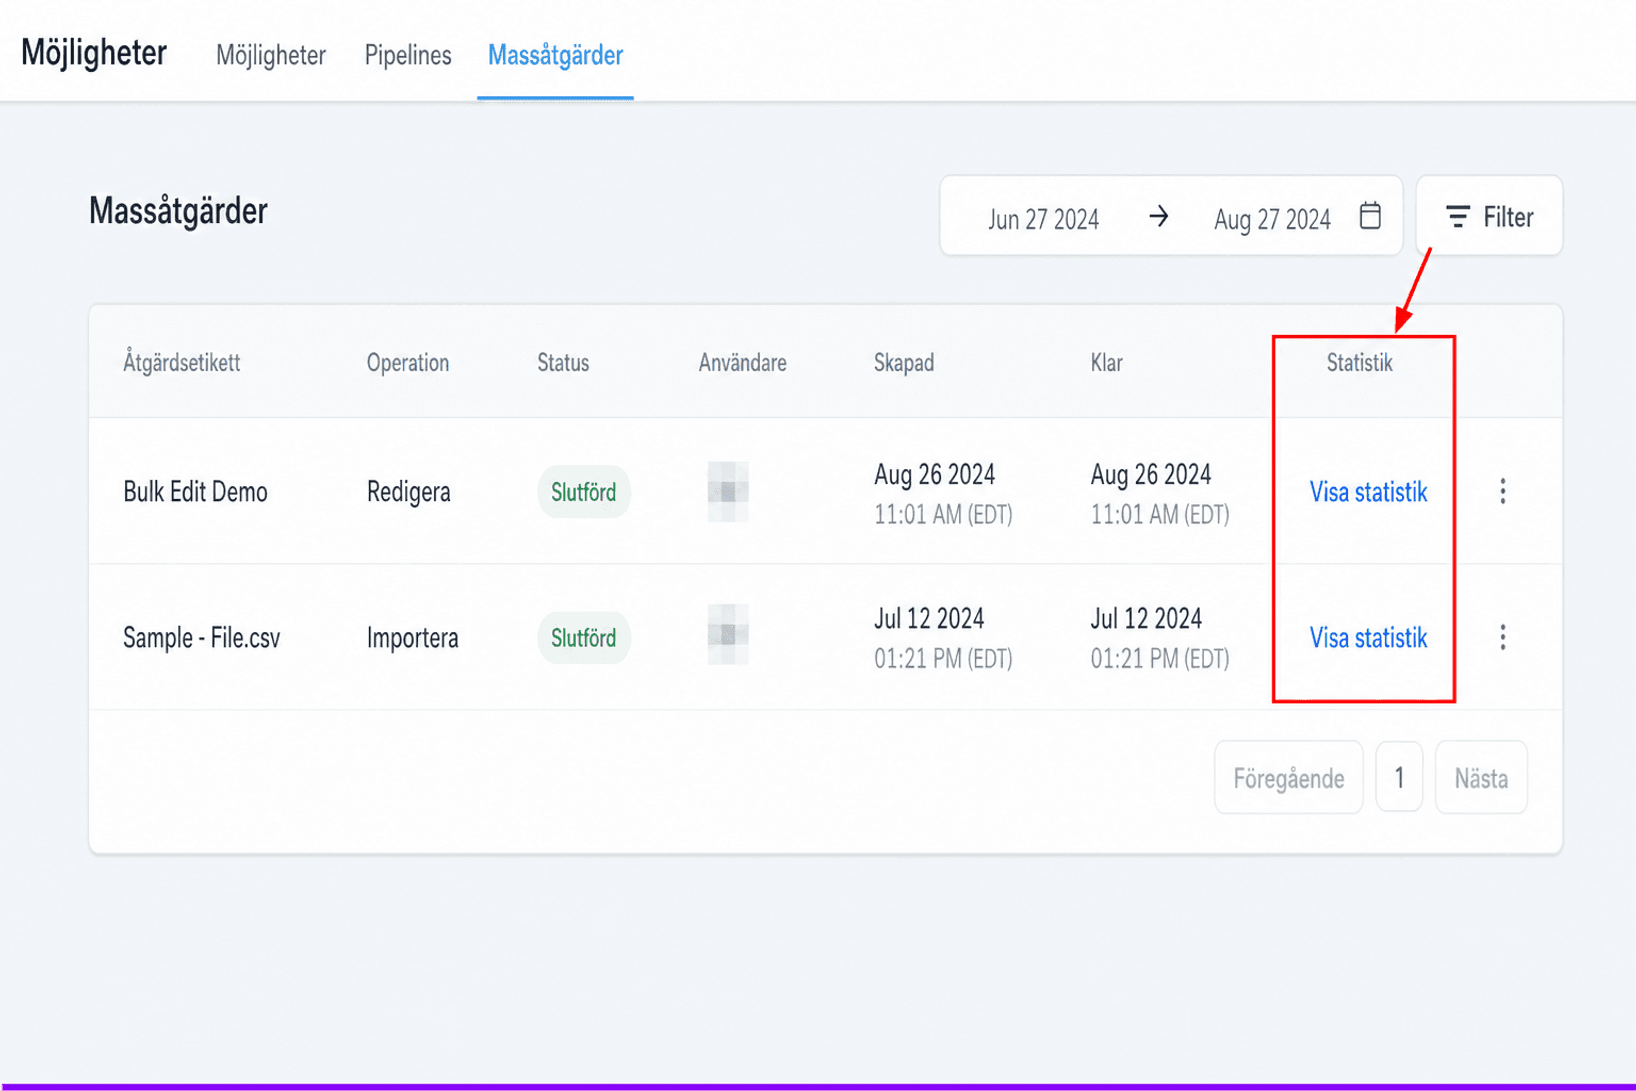Image resolution: width=1636 pixels, height=1091 pixels.
Task: Switch to the Pipelines tab
Action: 408,55
